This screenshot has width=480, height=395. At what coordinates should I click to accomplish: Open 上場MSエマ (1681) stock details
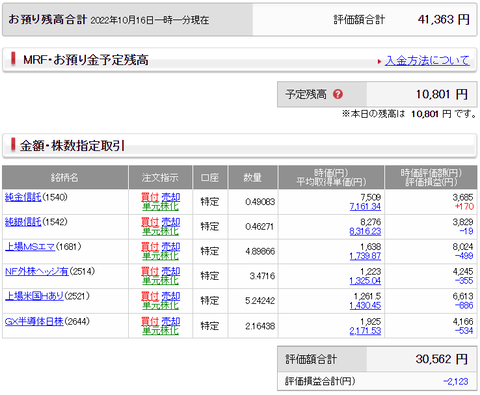30,247
